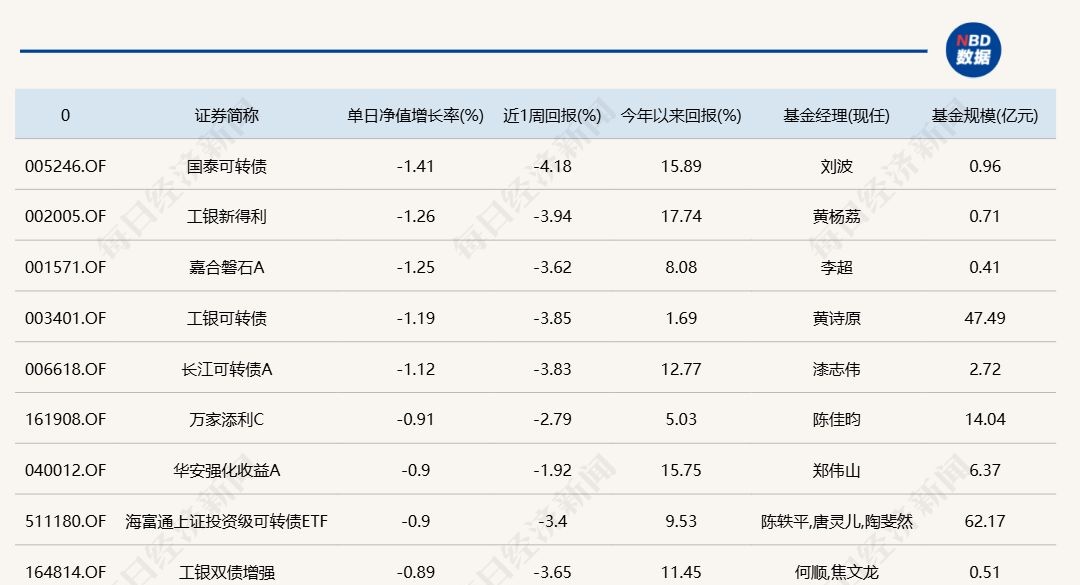The width and height of the screenshot is (1080, 585).
Task: Click weekly return value -3.4
Action: (x=552, y=521)
